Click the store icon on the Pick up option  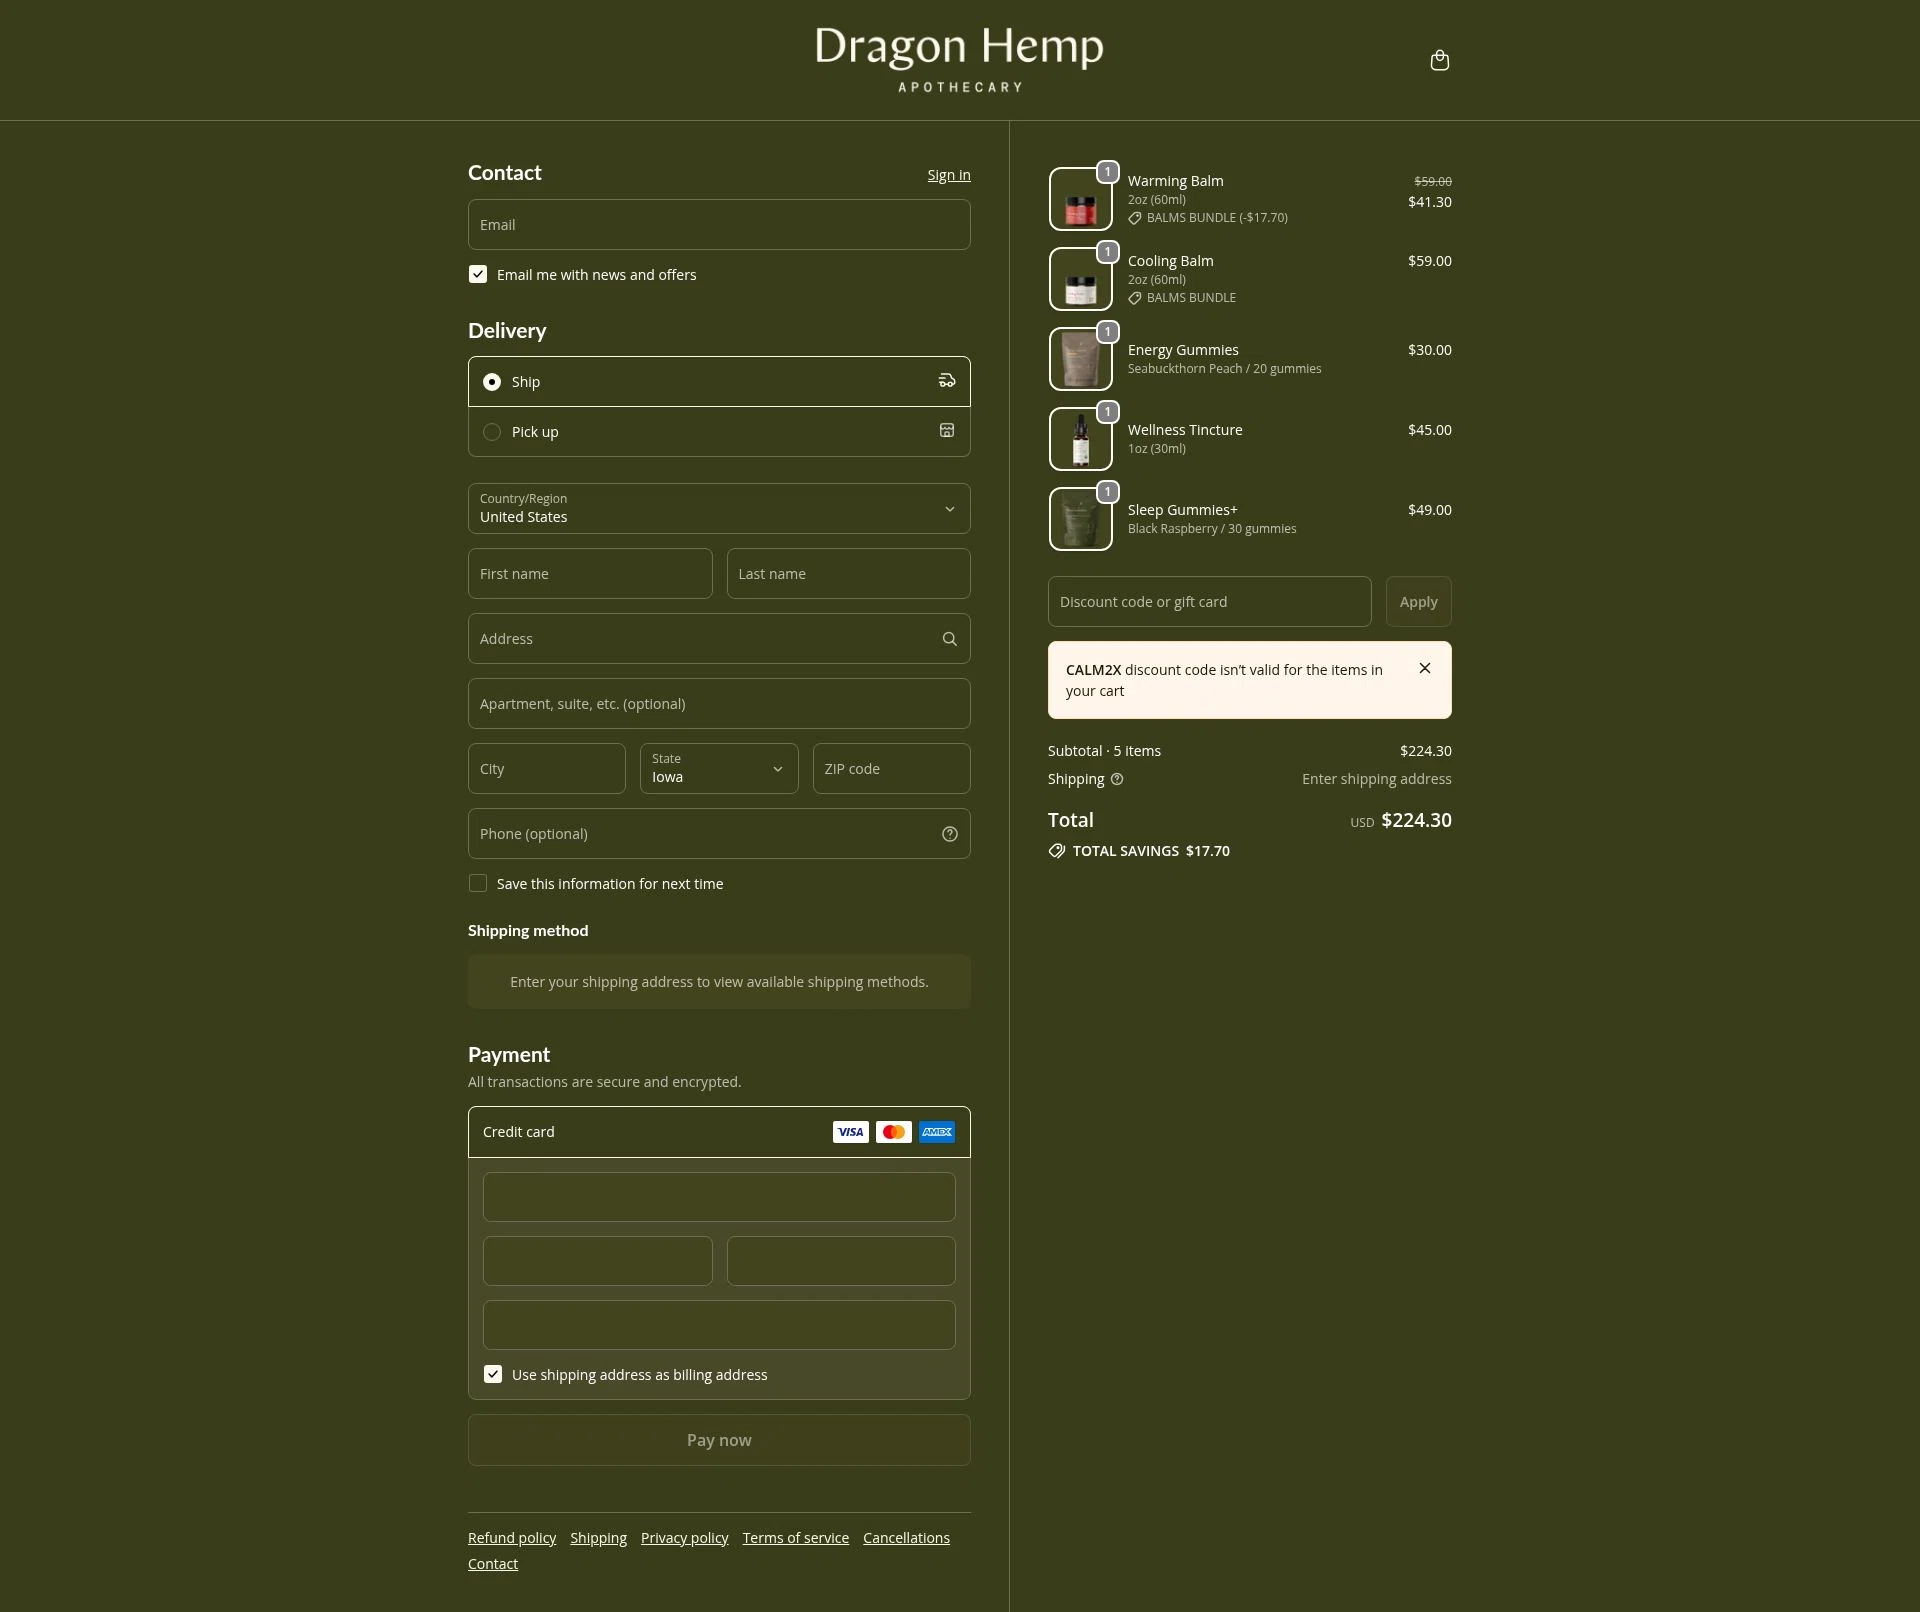pyautogui.click(x=946, y=430)
